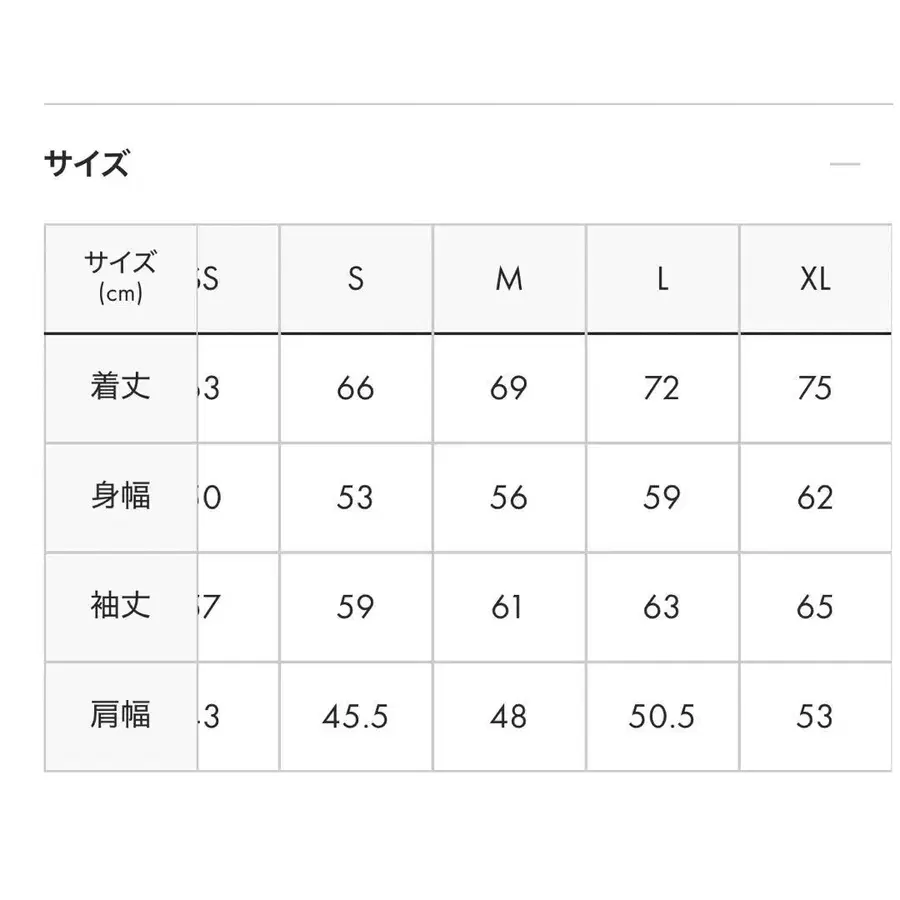The image size is (900, 900).
Task: Click the 45.5 肩幅 value for size S
Action: click(x=355, y=716)
